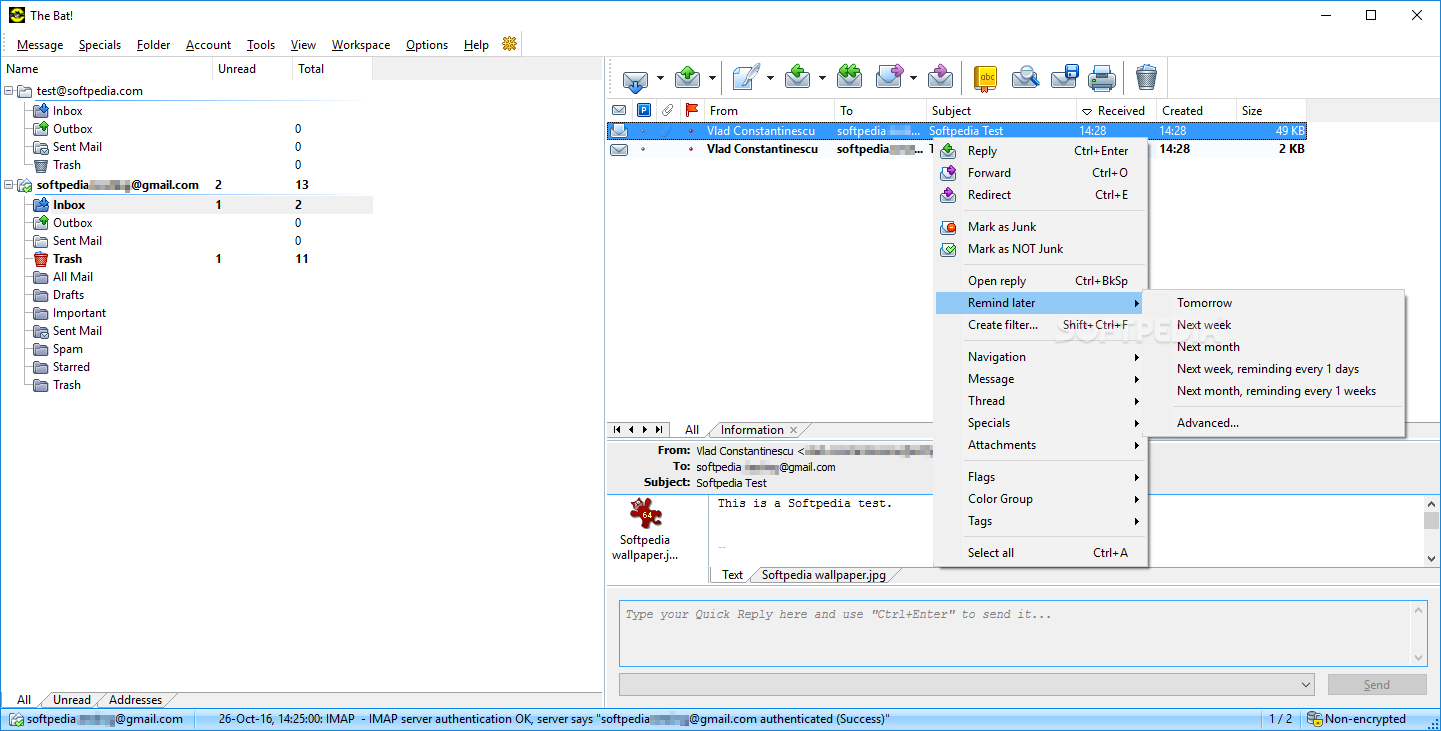Choose Remind later Tomorrow from submenu
Viewport: 1441px width, 731px height.
[1204, 302]
